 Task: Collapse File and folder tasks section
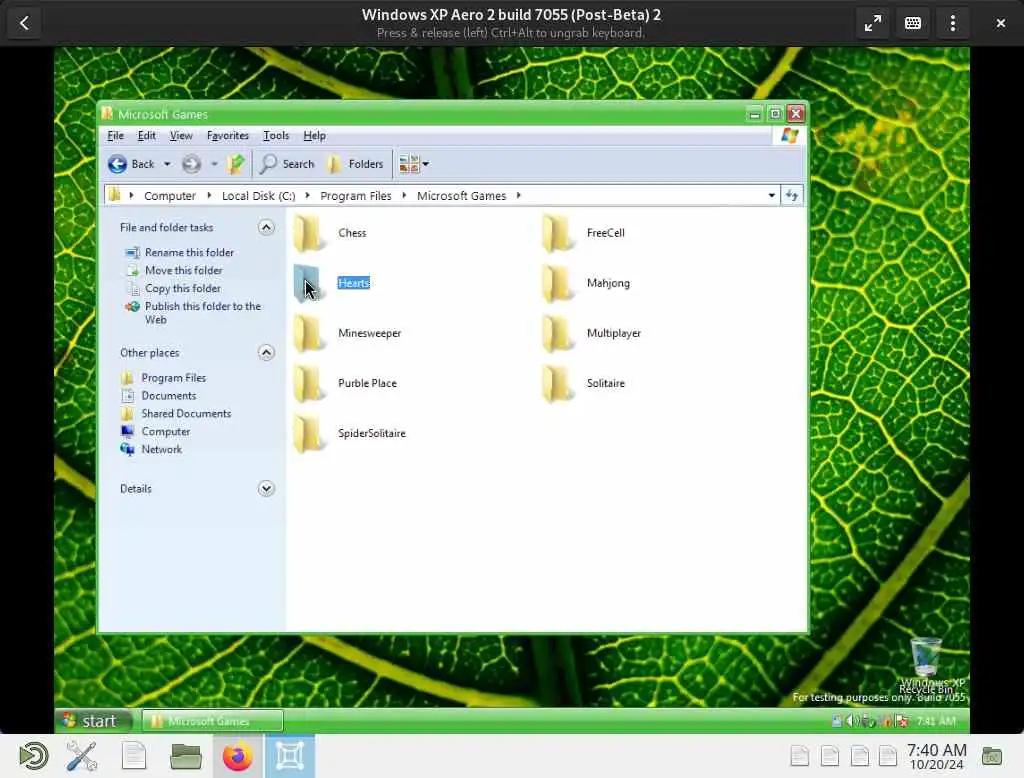tap(266, 227)
